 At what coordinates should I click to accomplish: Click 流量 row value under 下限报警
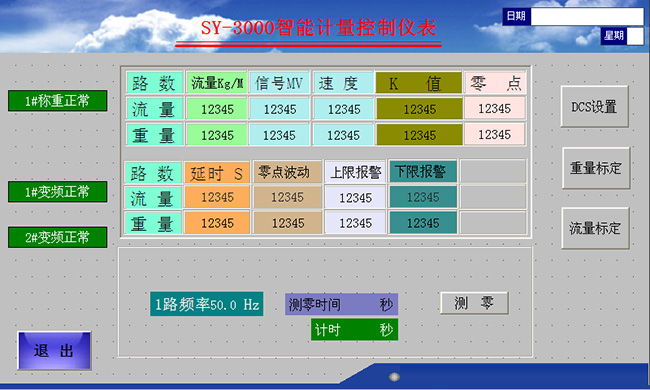click(423, 197)
